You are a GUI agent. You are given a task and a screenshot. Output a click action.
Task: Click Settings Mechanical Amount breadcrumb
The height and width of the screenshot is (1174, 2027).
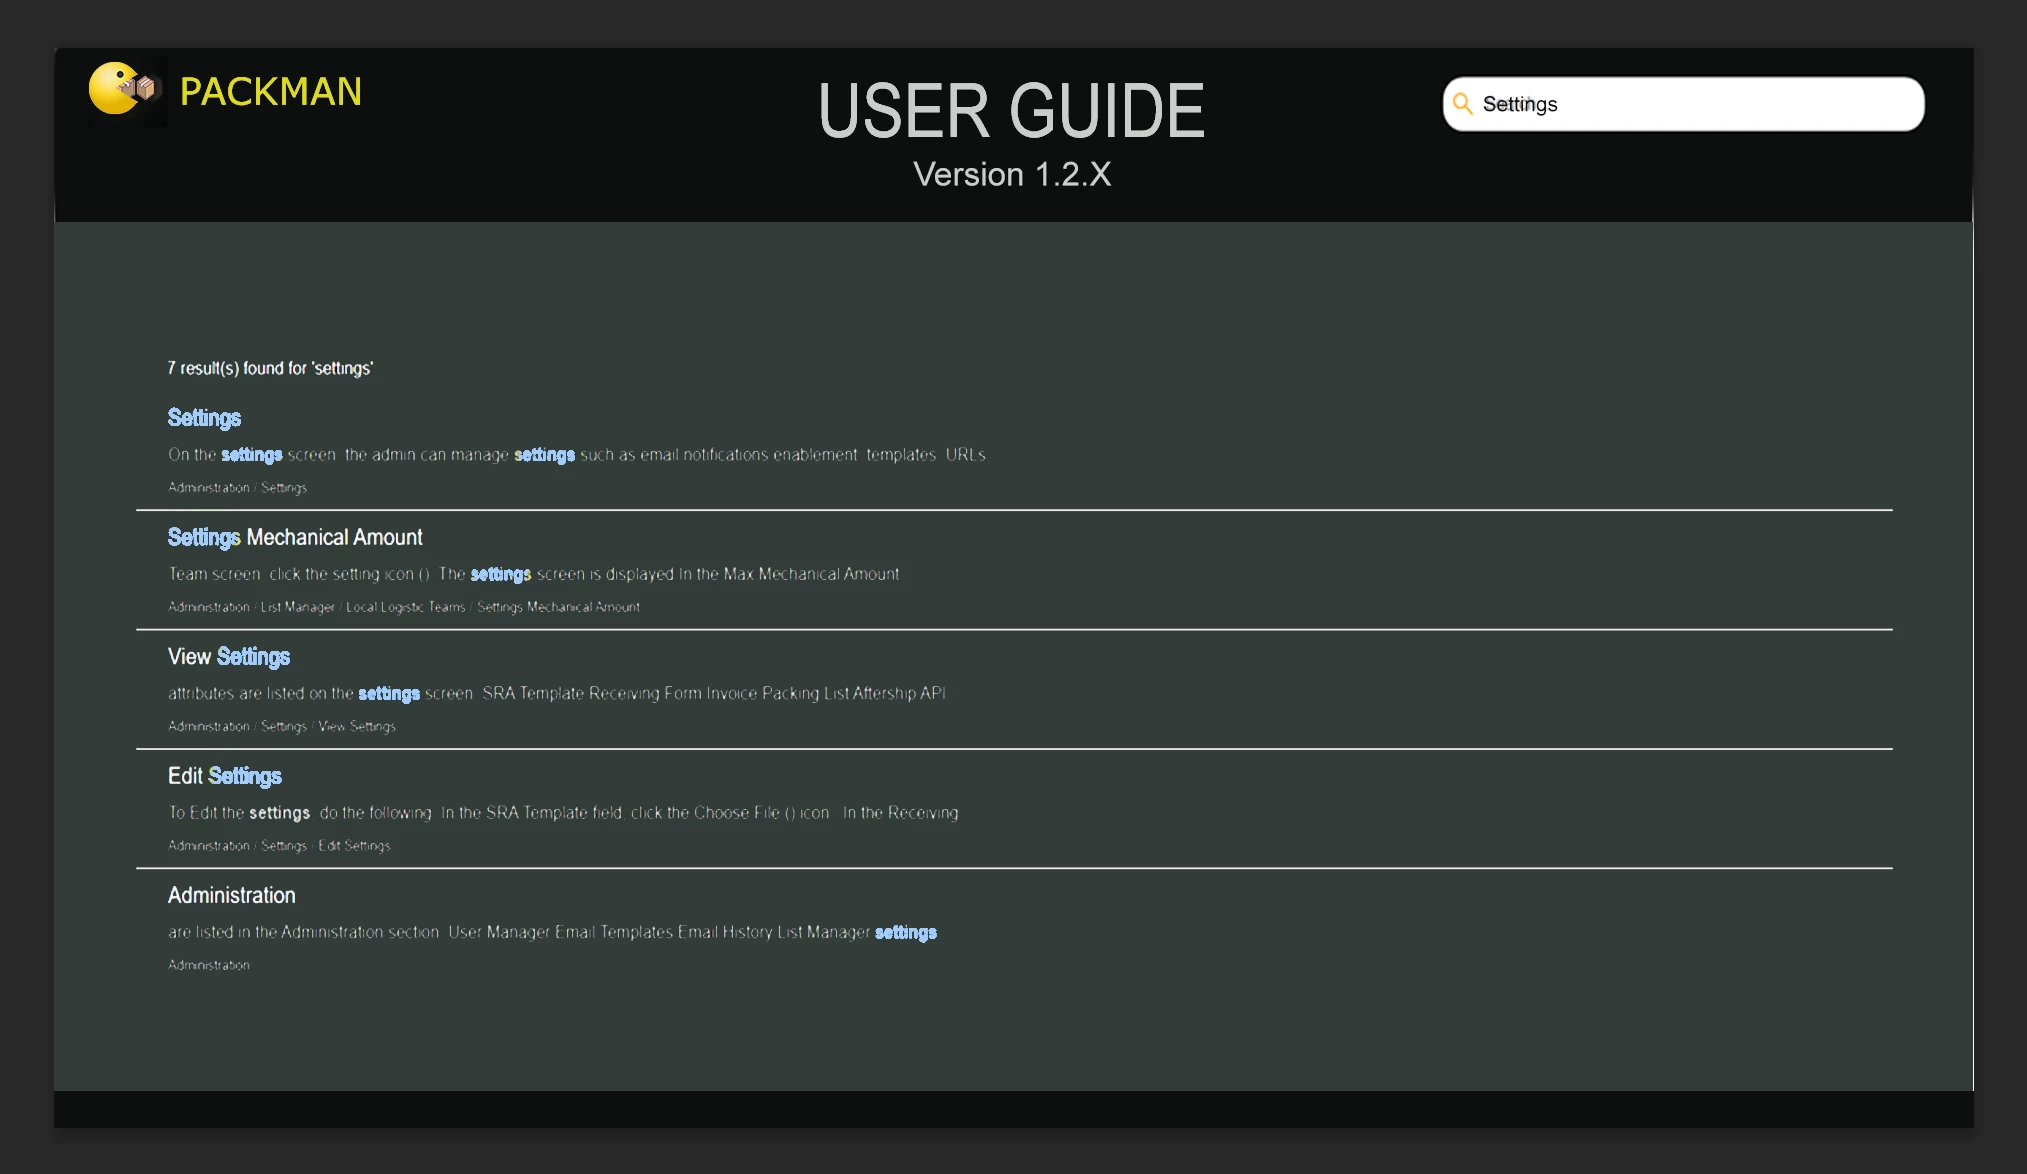pos(558,607)
